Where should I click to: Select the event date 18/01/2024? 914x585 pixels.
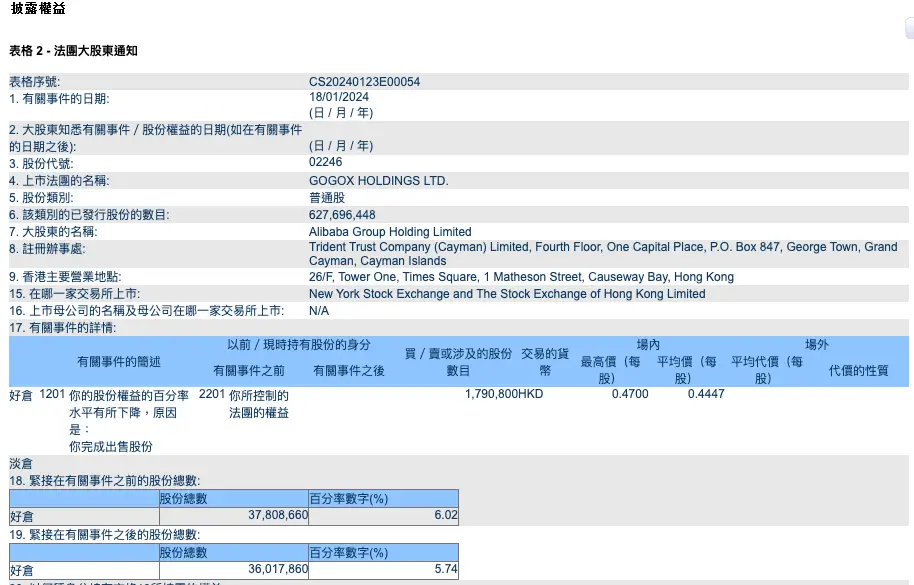tap(339, 97)
